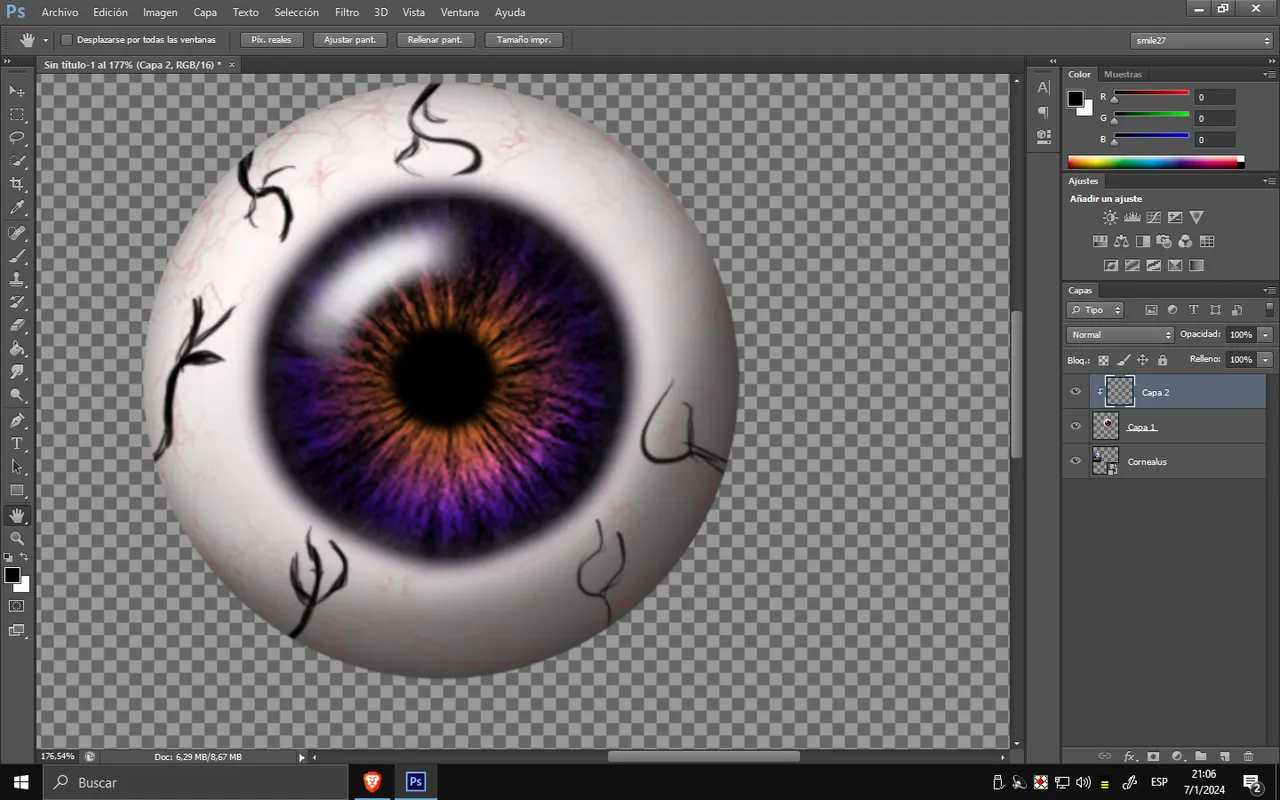Click the Rellenar pant. button
1280x800 pixels.
[435, 40]
